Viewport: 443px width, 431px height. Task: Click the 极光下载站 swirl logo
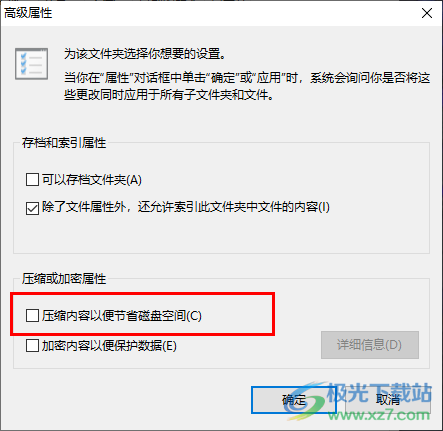coord(305,402)
